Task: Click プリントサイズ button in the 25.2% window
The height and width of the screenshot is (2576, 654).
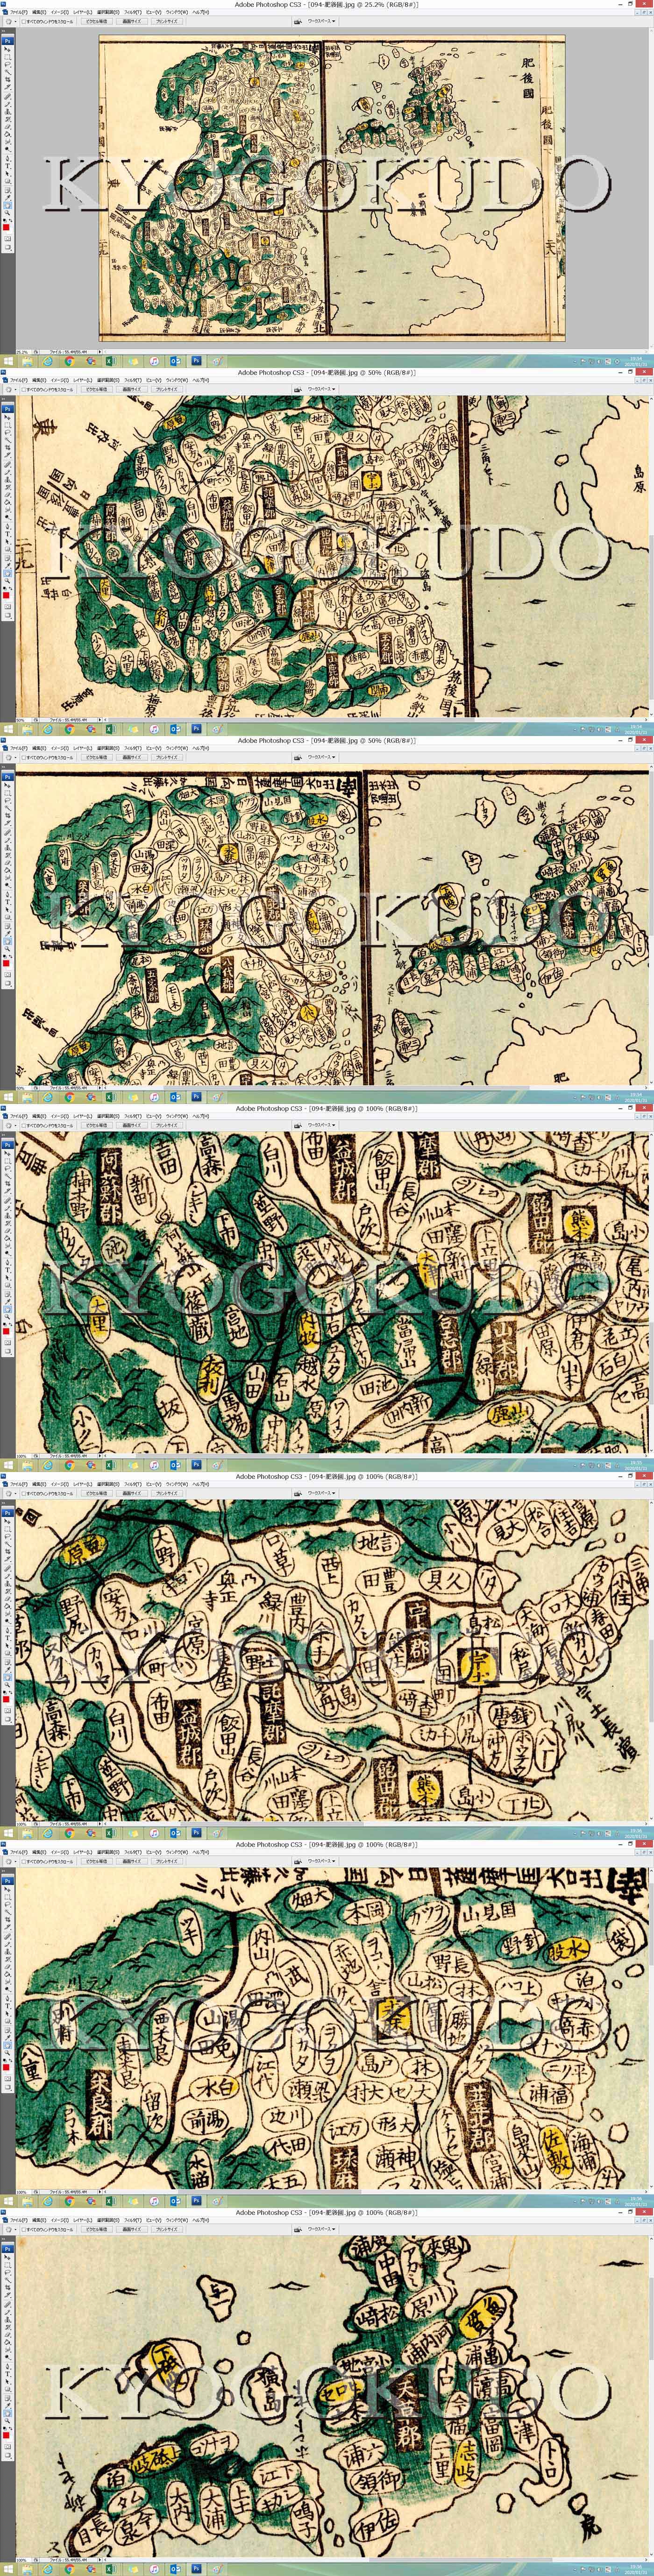Action: click(x=166, y=22)
